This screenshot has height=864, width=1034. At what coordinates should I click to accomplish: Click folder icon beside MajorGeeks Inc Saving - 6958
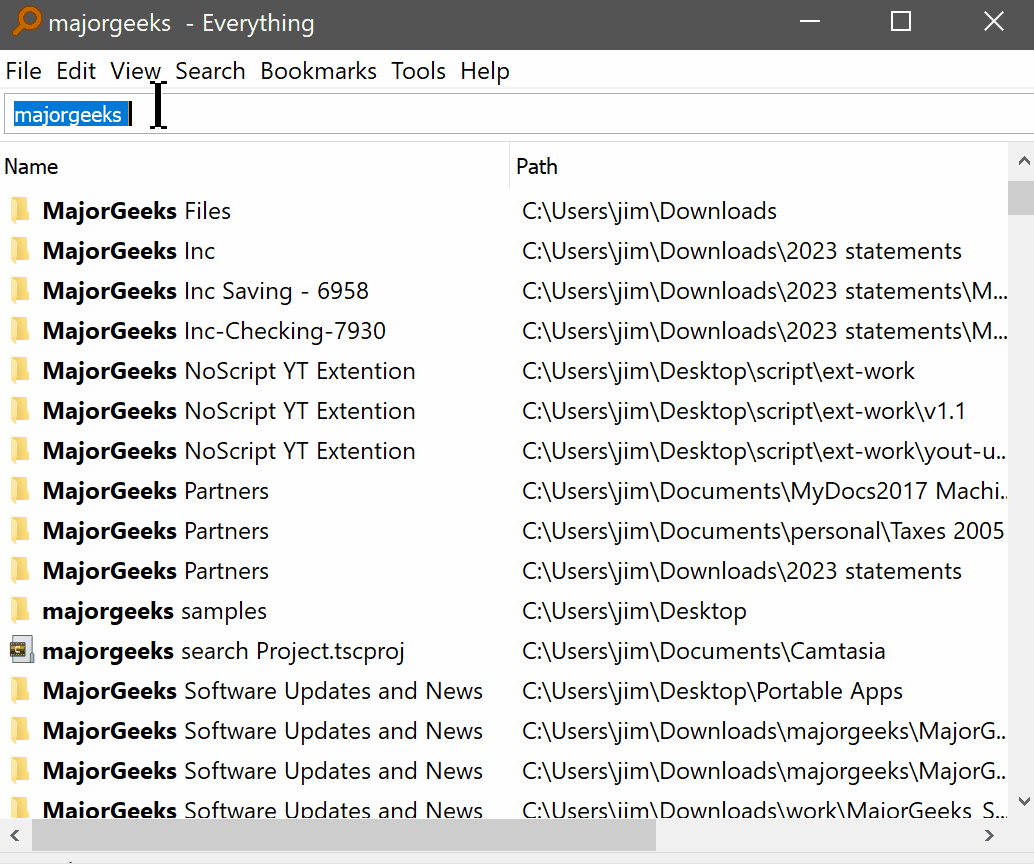(x=20, y=291)
